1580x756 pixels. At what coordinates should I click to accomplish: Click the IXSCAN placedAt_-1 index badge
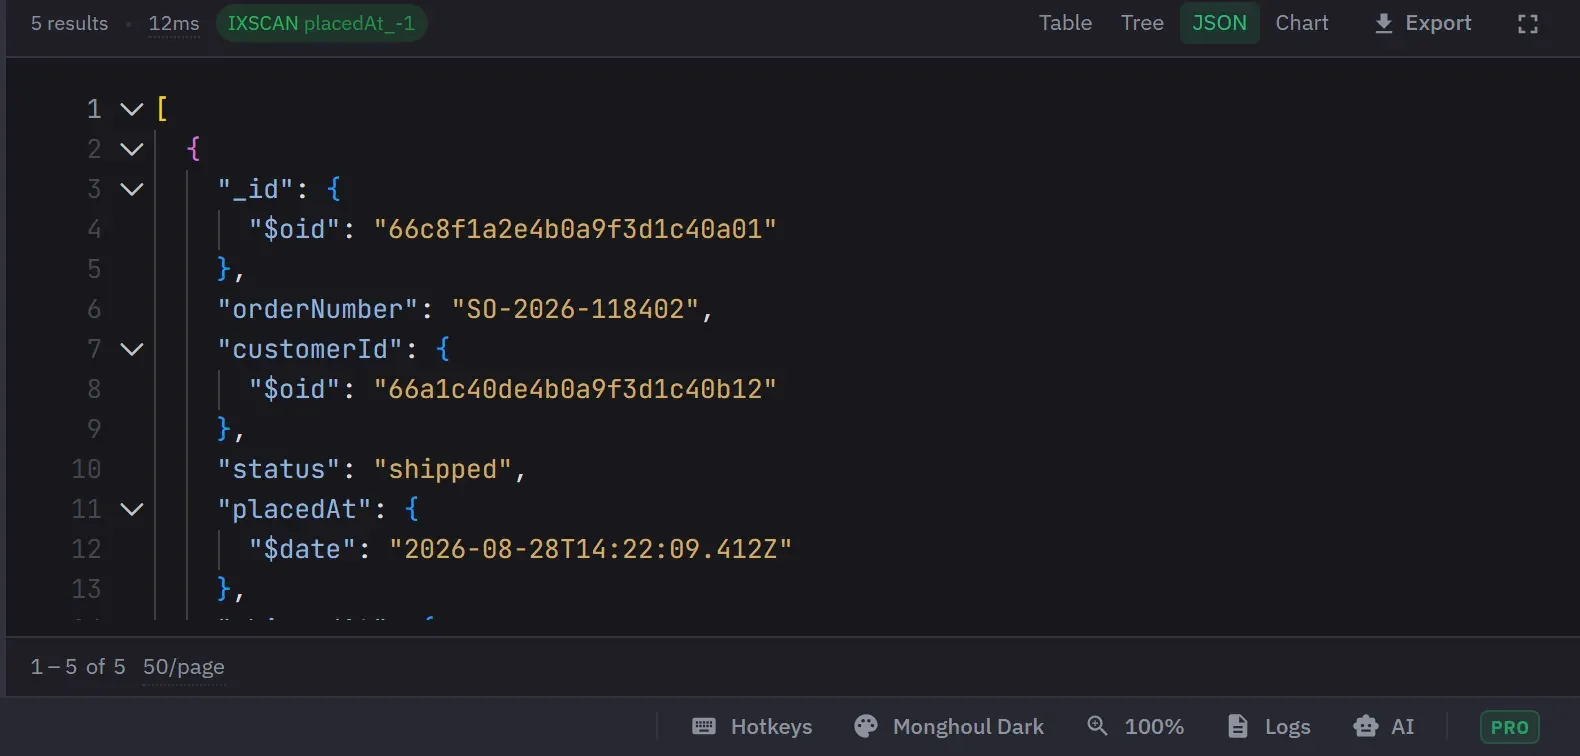[322, 23]
